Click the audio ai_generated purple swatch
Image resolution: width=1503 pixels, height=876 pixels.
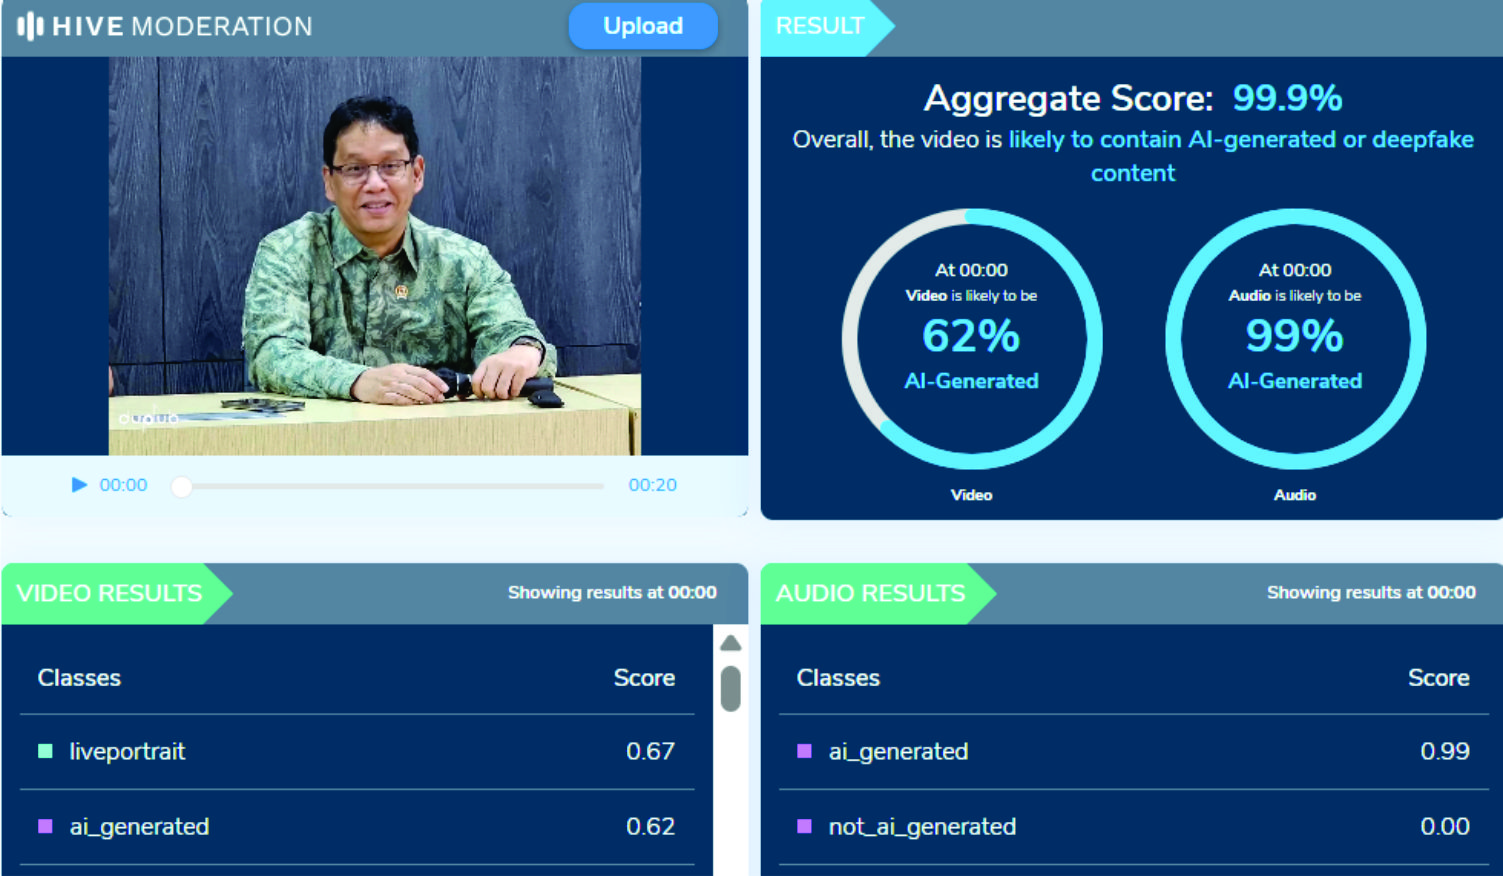click(x=804, y=751)
